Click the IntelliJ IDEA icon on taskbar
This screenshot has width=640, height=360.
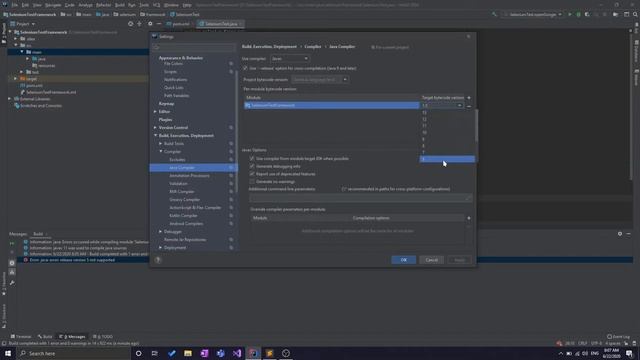coord(253,353)
